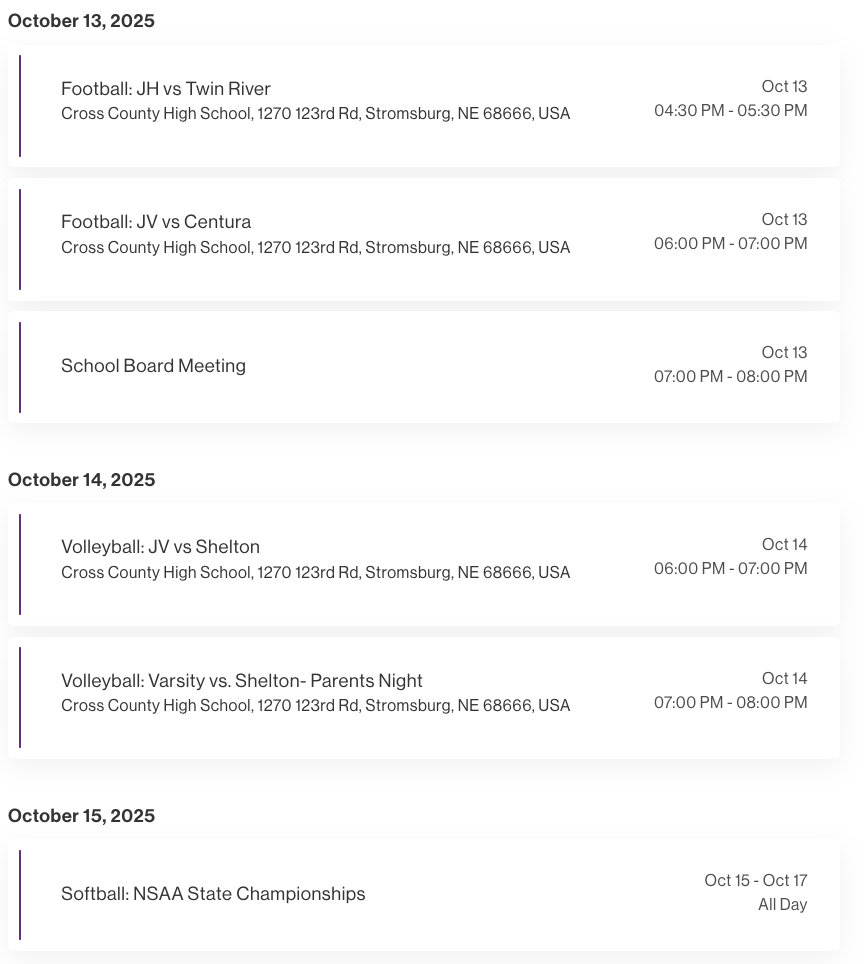Click the Oct 15 - Oct 17 date range

(755, 881)
